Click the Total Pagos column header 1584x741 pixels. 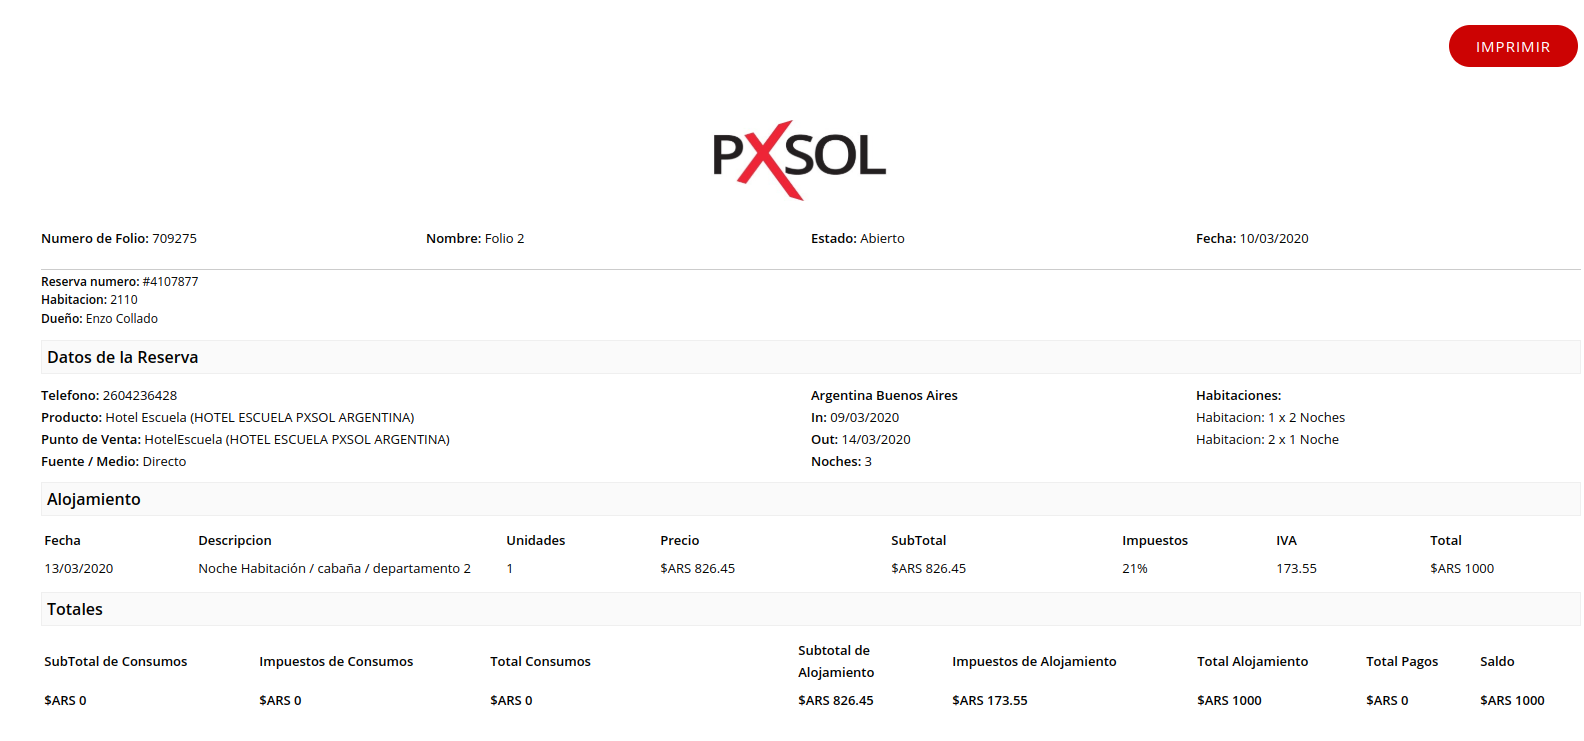(1402, 662)
